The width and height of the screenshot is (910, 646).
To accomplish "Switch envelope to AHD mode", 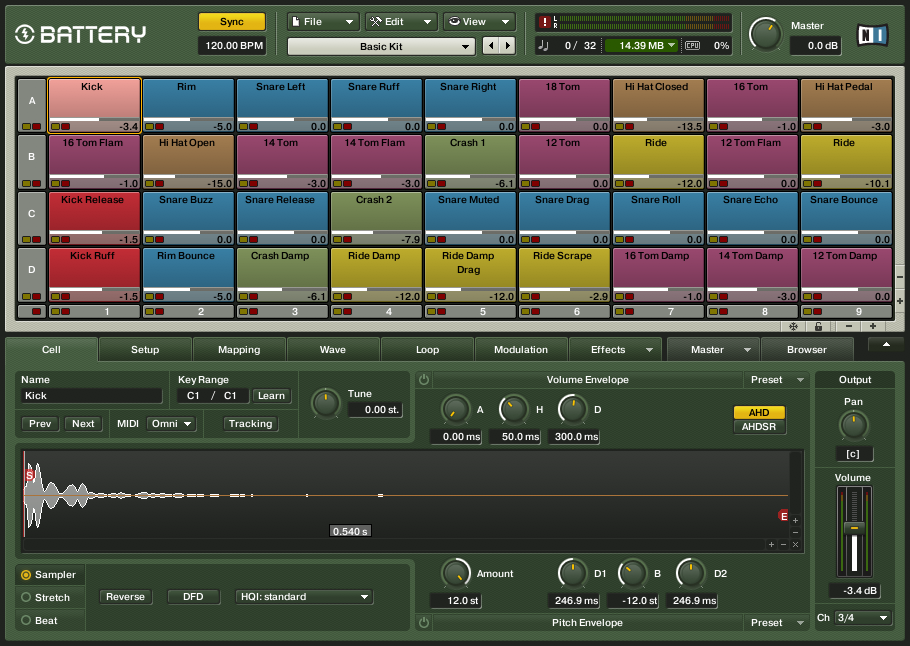I will point(759,413).
